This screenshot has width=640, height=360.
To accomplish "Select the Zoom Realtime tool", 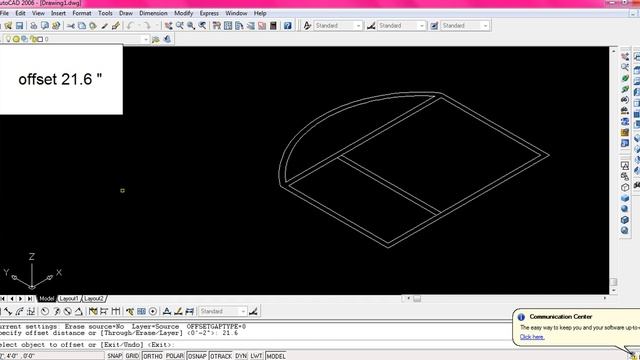I will (180, 26).
